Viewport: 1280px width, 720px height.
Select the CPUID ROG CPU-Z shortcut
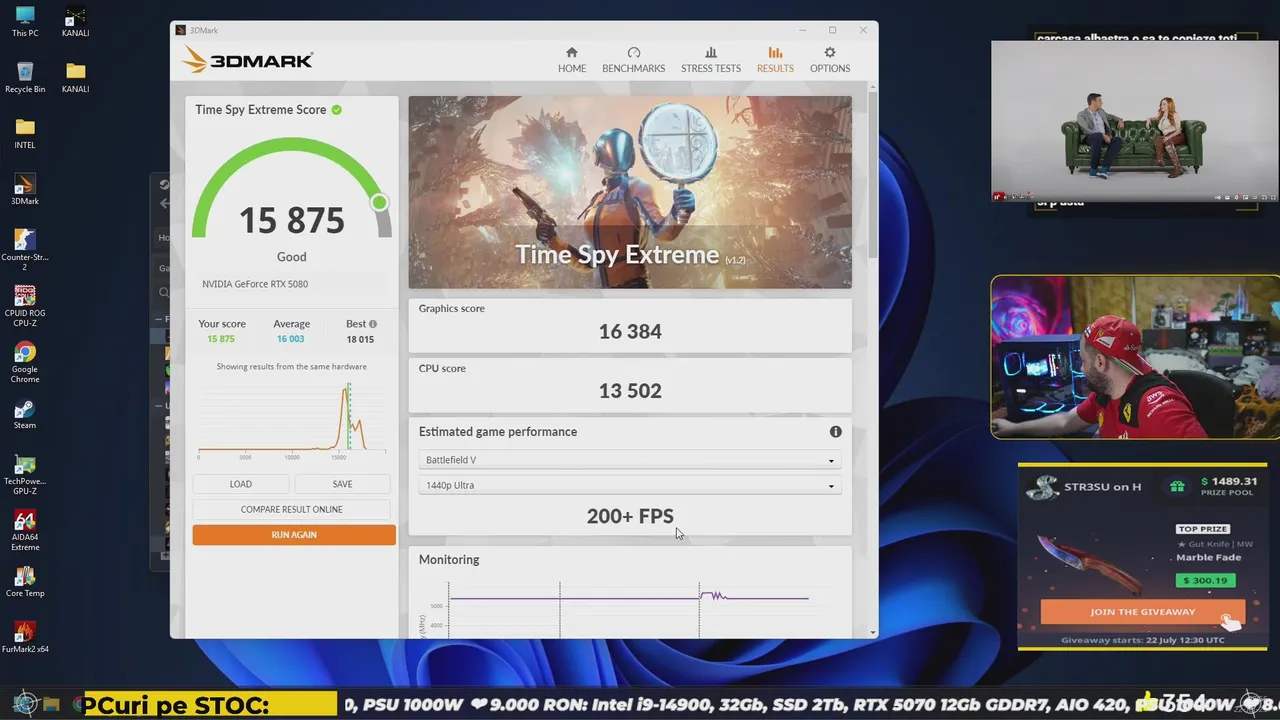point(25,306)
